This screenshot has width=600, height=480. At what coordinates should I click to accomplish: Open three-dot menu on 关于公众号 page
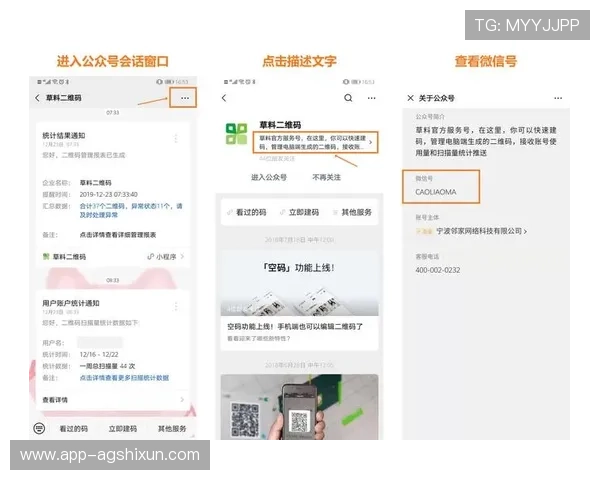(x=558, y=98)
